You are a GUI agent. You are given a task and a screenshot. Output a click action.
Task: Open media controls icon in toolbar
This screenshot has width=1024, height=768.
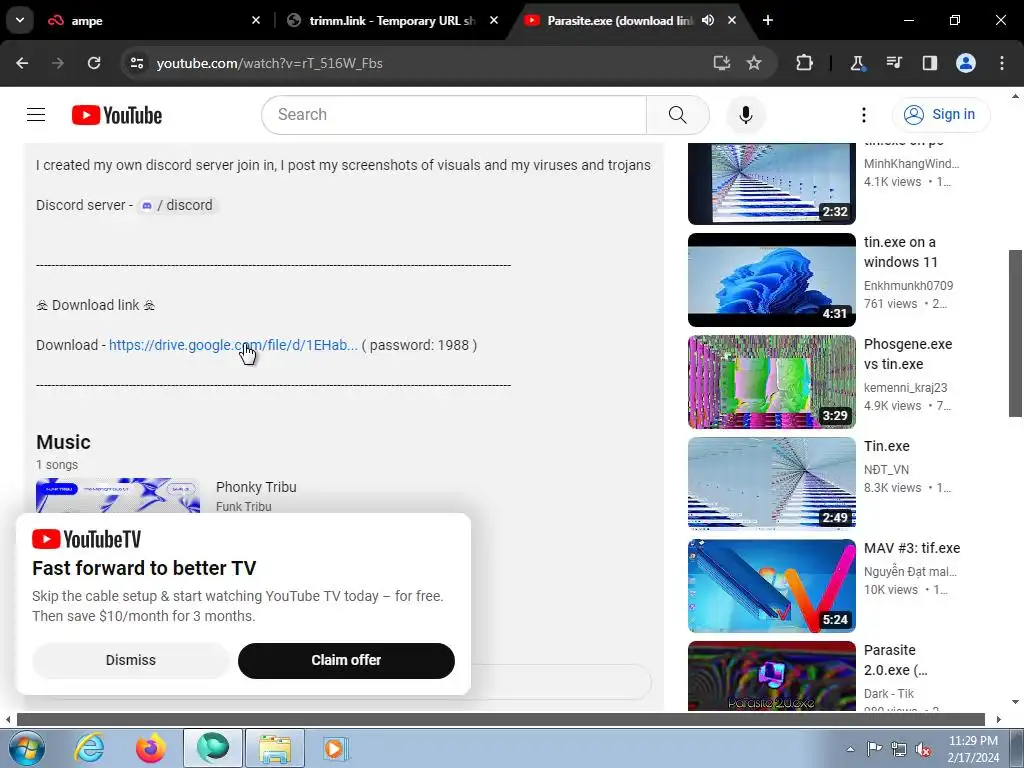(894, 63)
